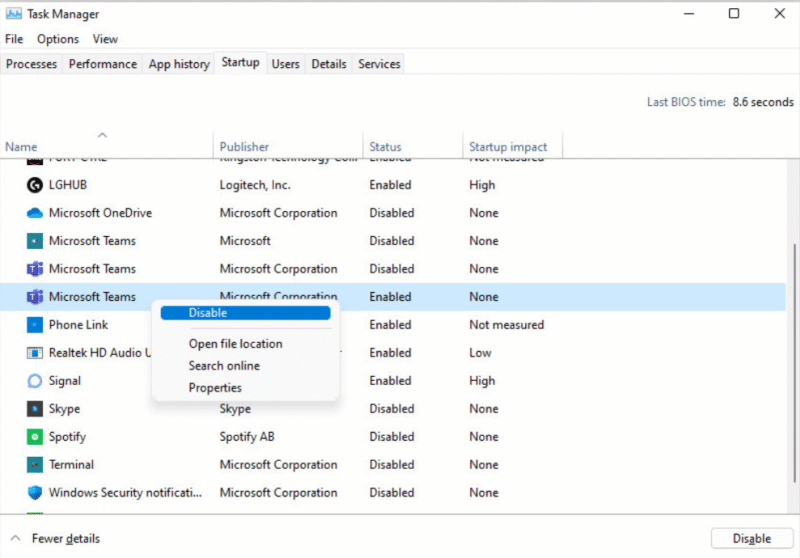
Task: Click the LGHUB app icon
Action: (x=34, y=185)
